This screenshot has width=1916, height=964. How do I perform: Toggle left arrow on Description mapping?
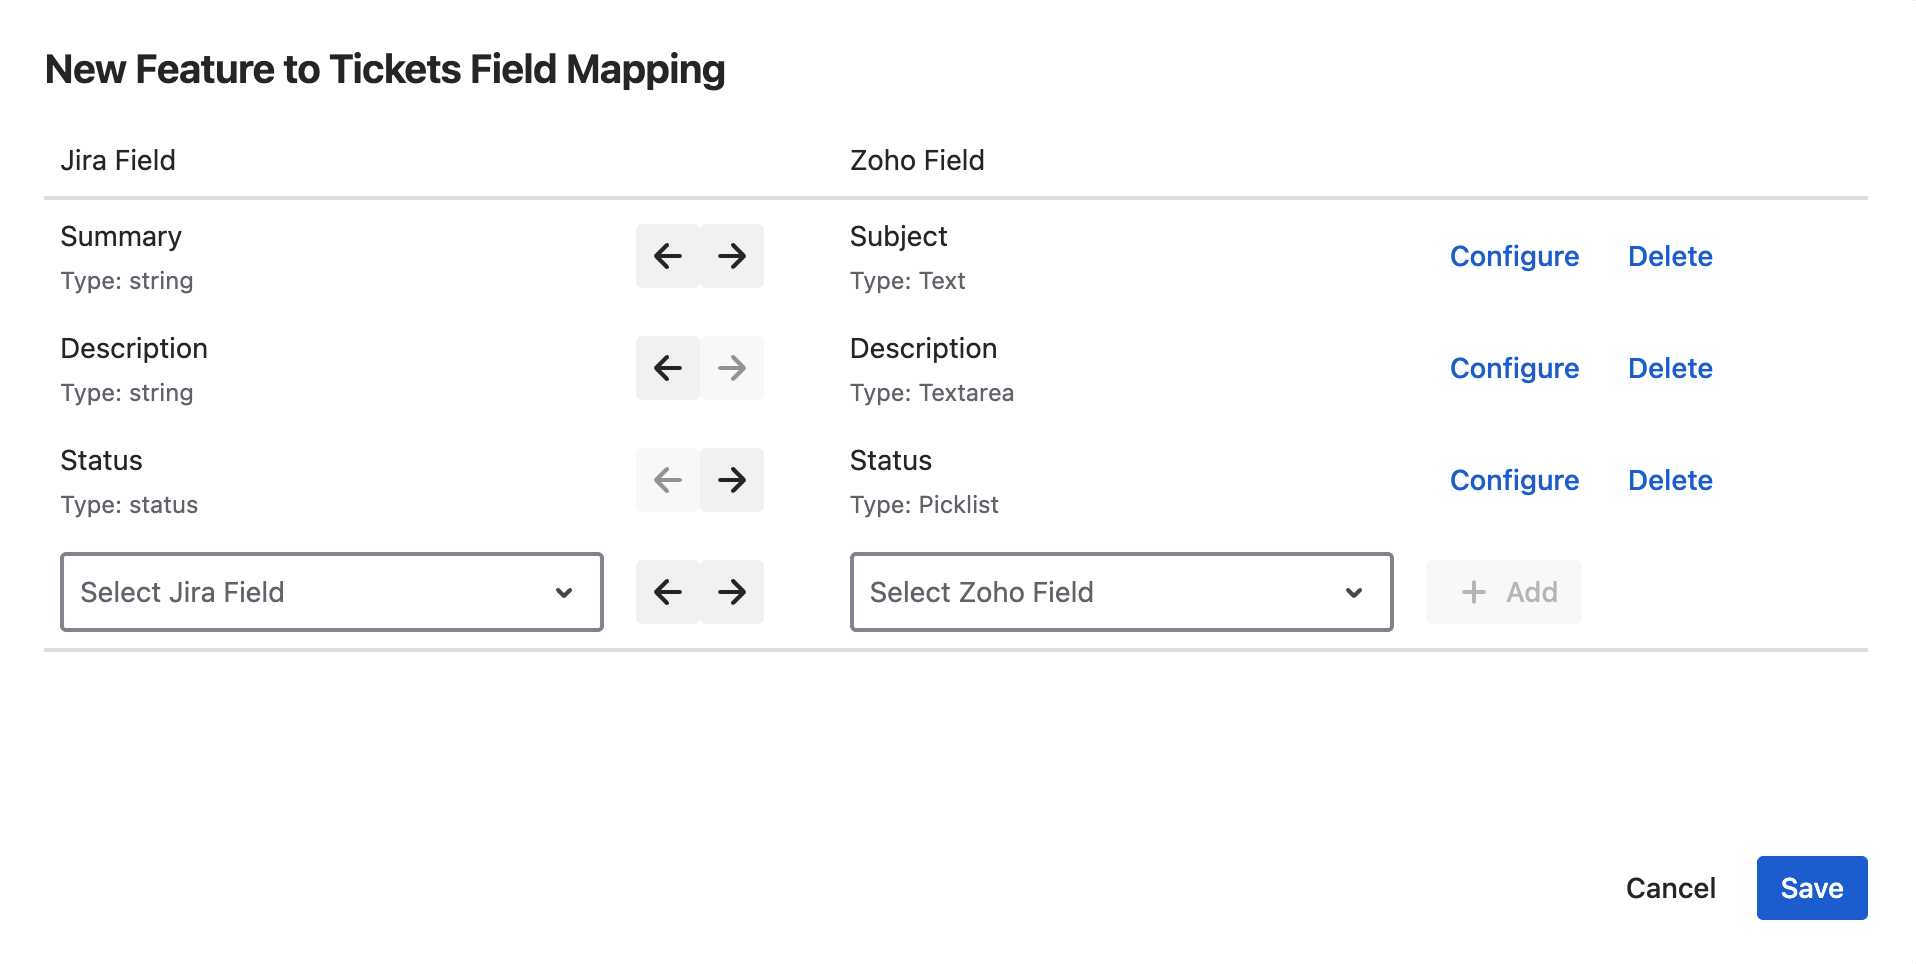pos(668,368)
